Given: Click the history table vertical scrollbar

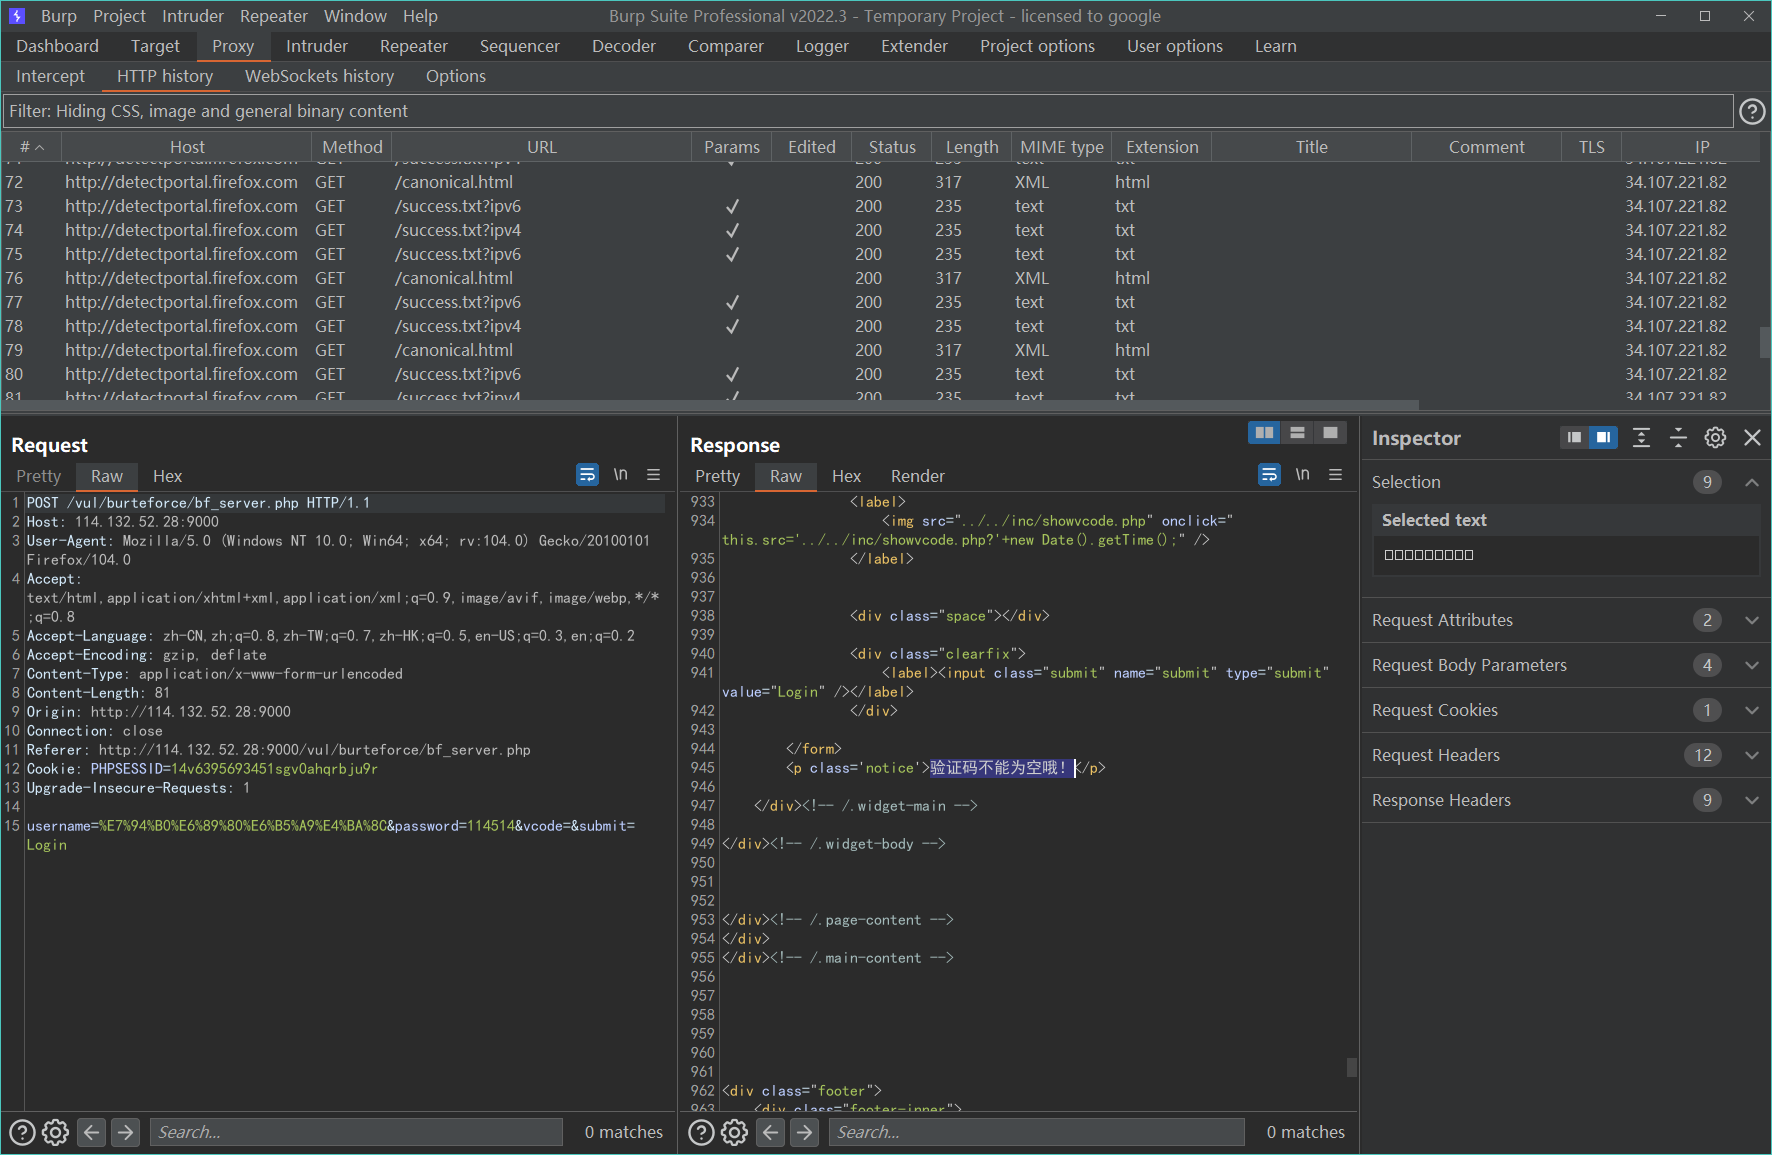Looking at the screenshot, I should 1765,341.
